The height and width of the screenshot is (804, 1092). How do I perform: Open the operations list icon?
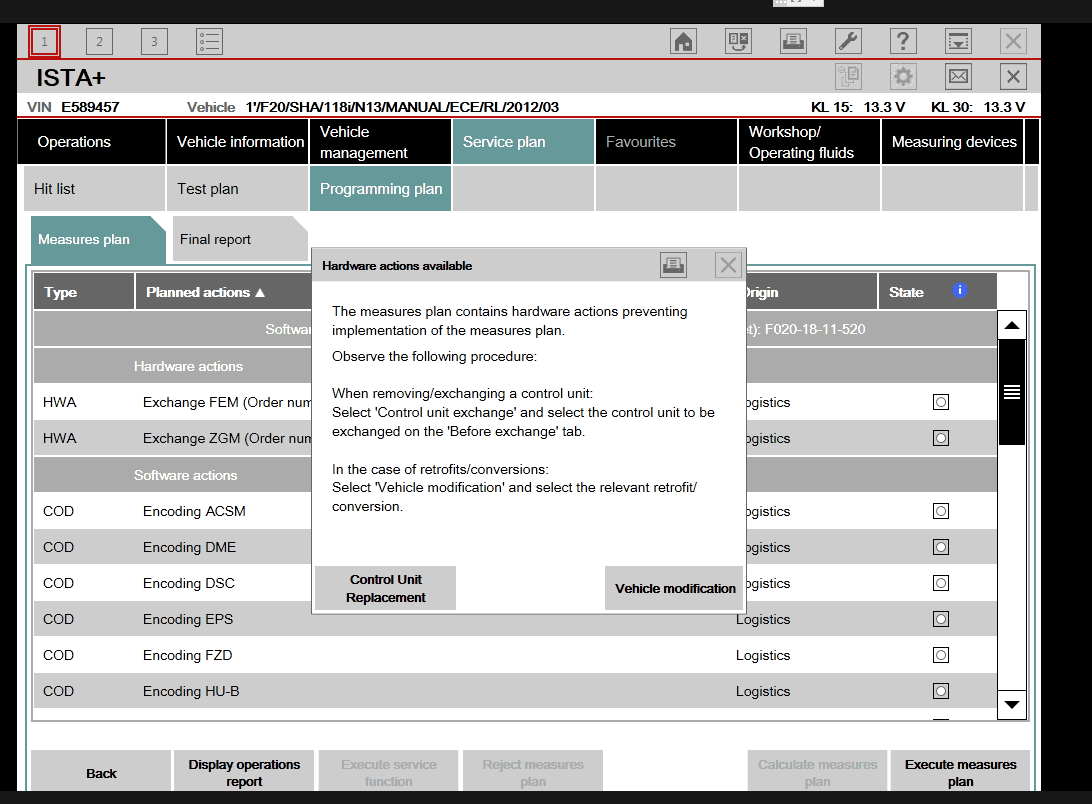tap(209, 42)
